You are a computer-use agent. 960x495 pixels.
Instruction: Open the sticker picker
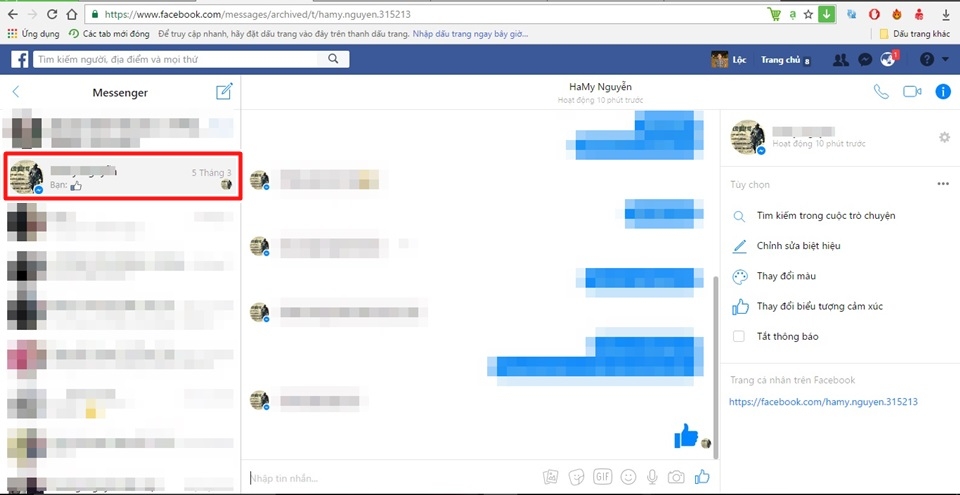(x=576, y=477)
